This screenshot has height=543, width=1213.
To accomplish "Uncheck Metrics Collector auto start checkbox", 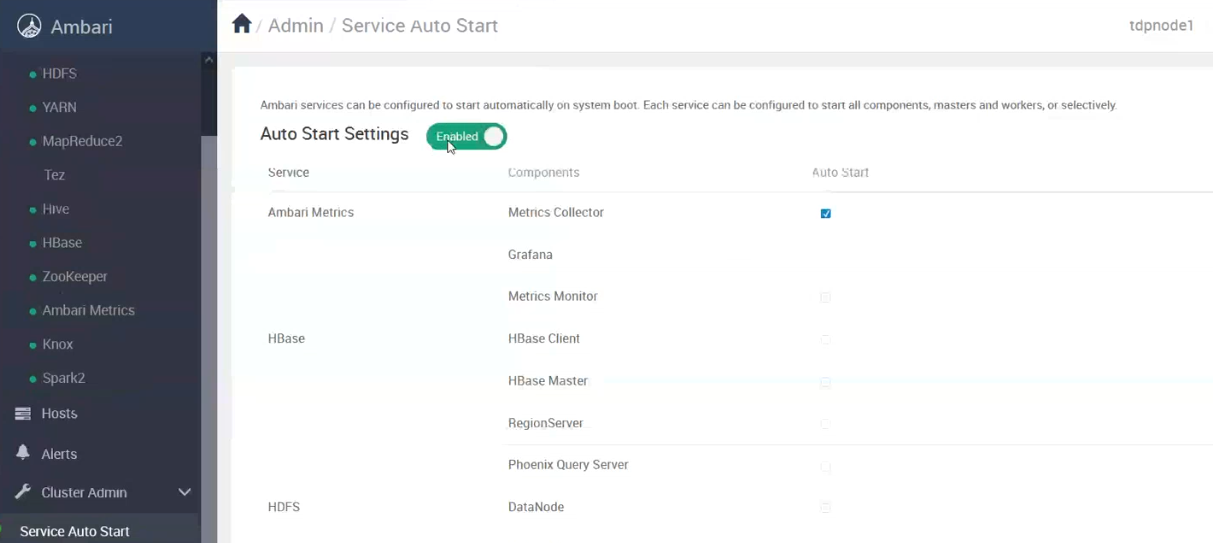I will point(826,213).
